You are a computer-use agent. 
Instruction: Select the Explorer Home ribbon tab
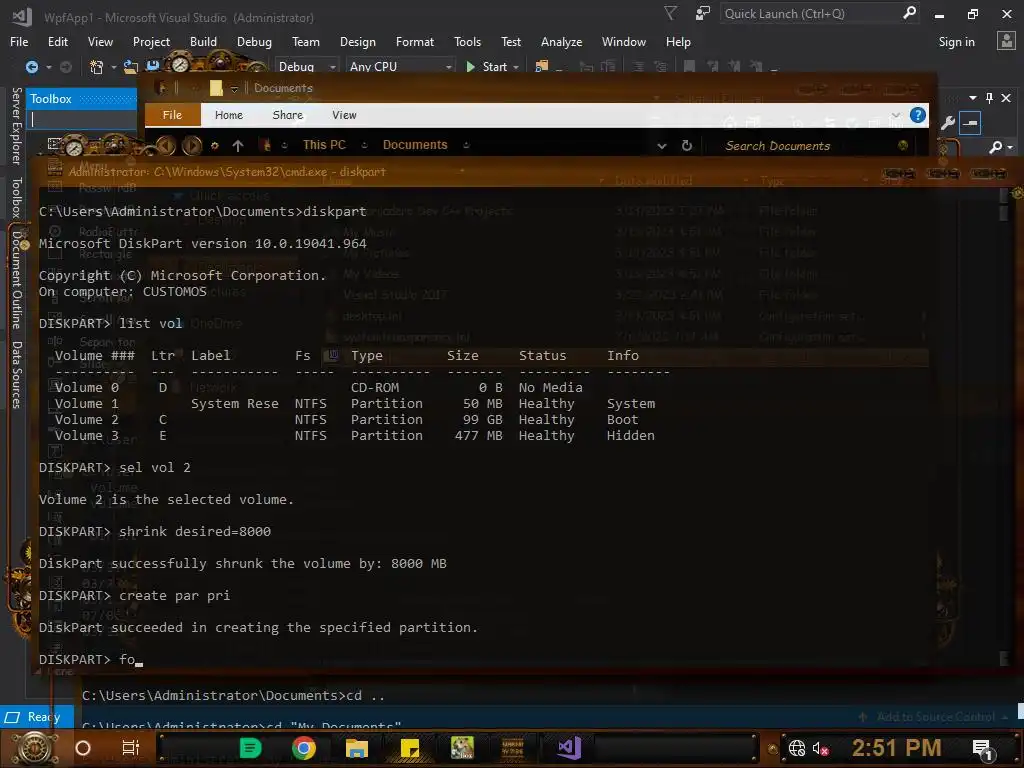pos(229,115)
